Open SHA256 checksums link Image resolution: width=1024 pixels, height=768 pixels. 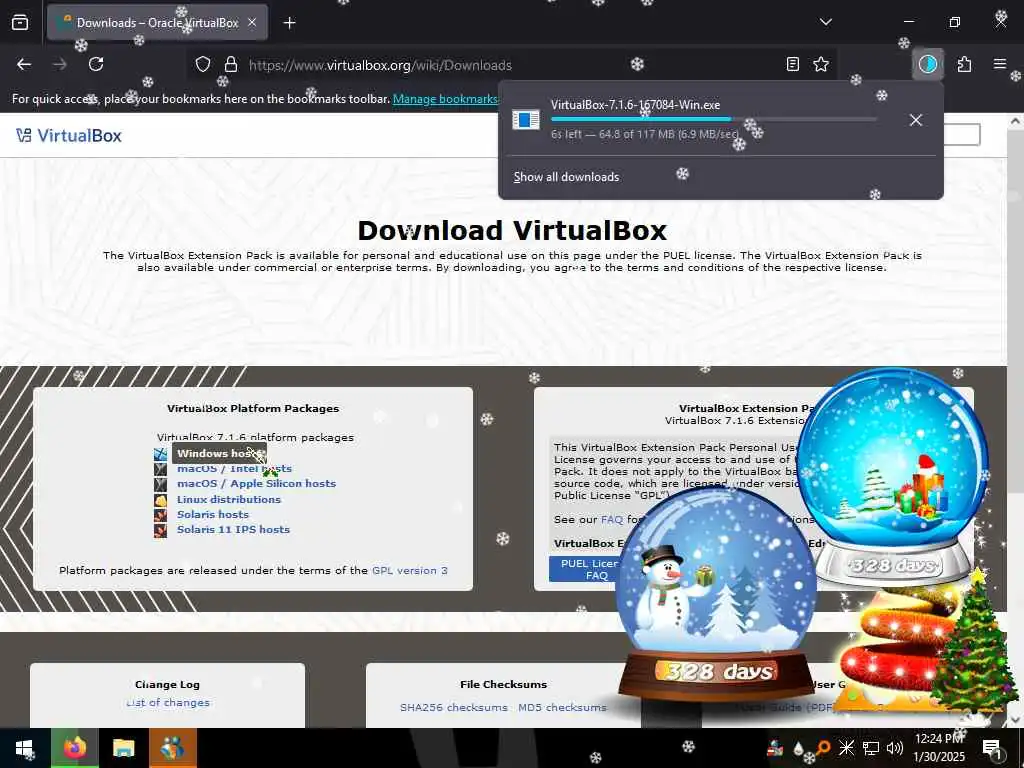point(454,707)
